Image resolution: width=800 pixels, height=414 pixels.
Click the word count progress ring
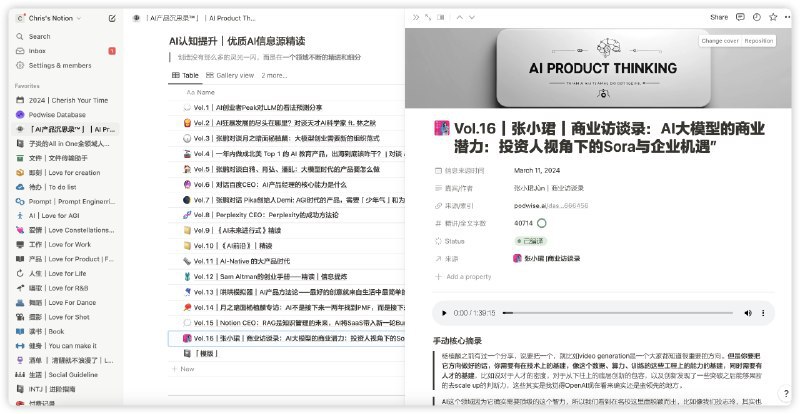(x=542, y=223)
